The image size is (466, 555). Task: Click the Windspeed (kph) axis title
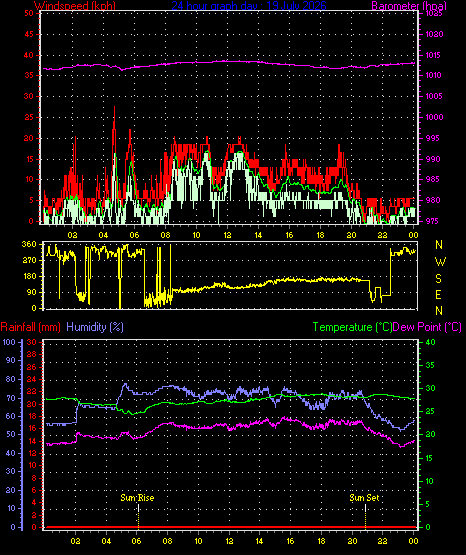pyautogui.click(x=75, y=5)
